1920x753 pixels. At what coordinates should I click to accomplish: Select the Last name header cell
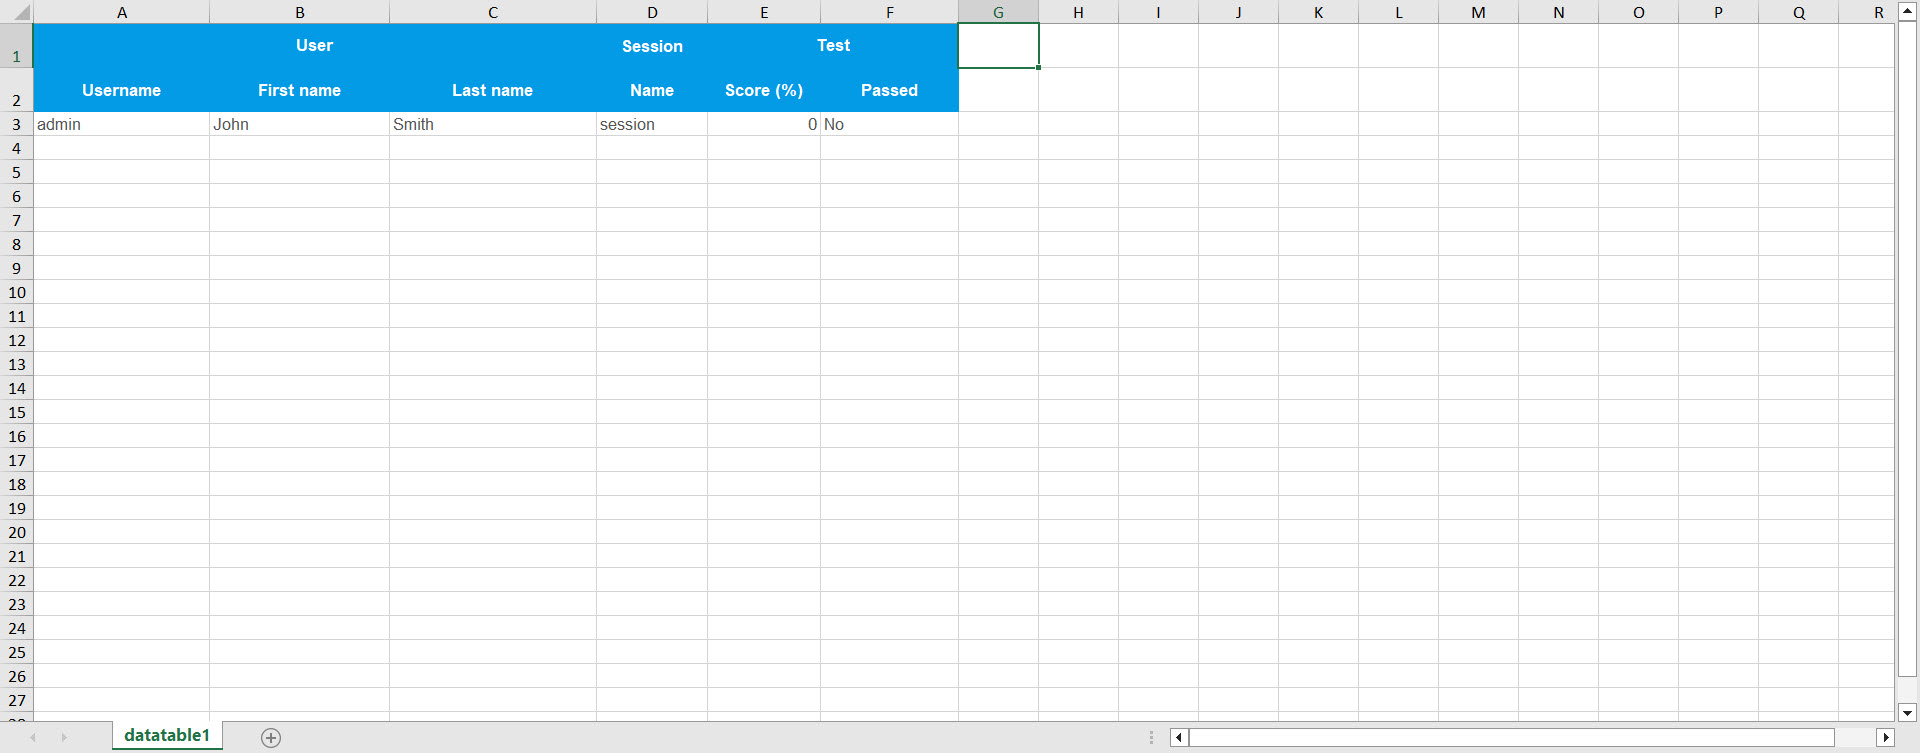coord(492,90)
